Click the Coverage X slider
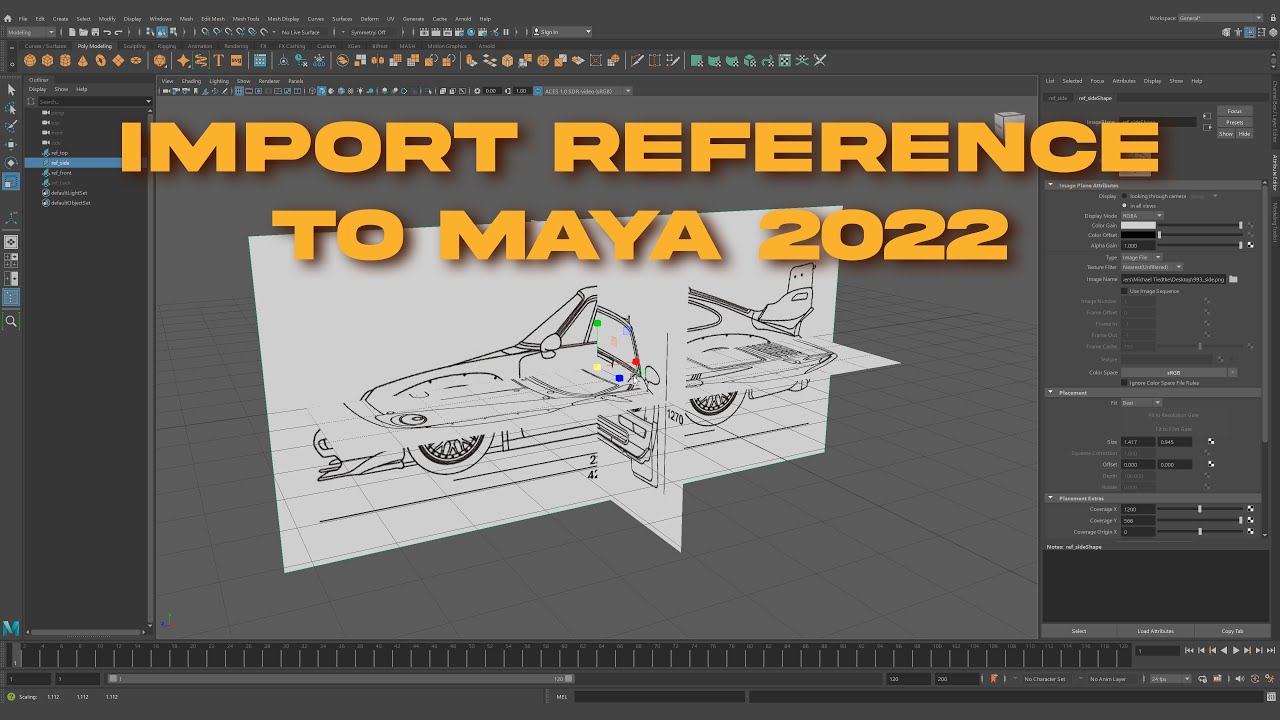Image resolution: width=1280 pixels, height=720 pixels. [1200, 509]
